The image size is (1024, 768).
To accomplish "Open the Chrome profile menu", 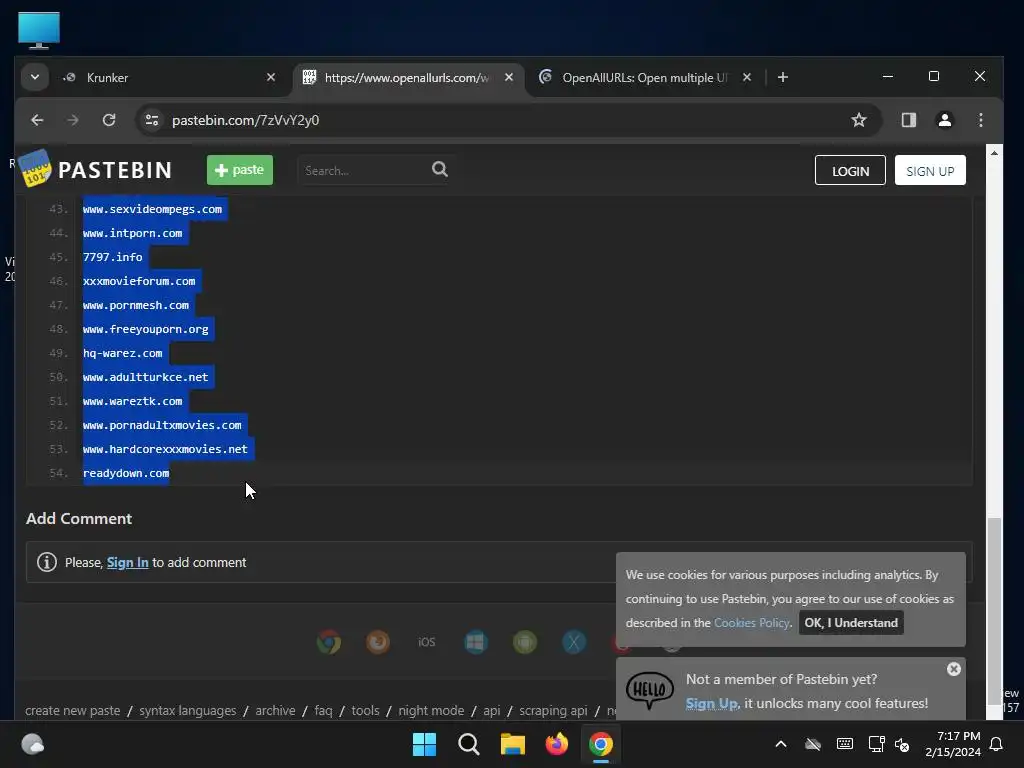I will click(x=944, y=120).
